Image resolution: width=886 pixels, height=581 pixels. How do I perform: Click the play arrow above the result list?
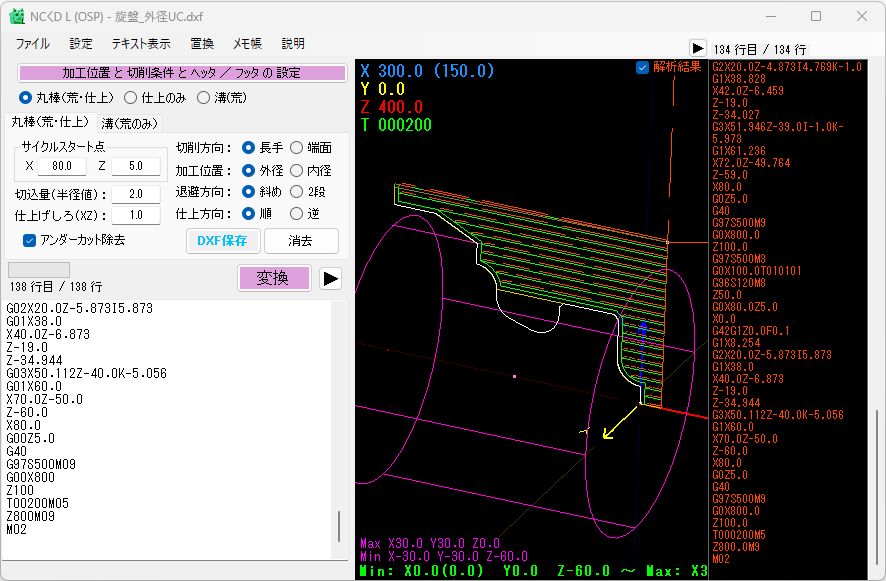697,48
